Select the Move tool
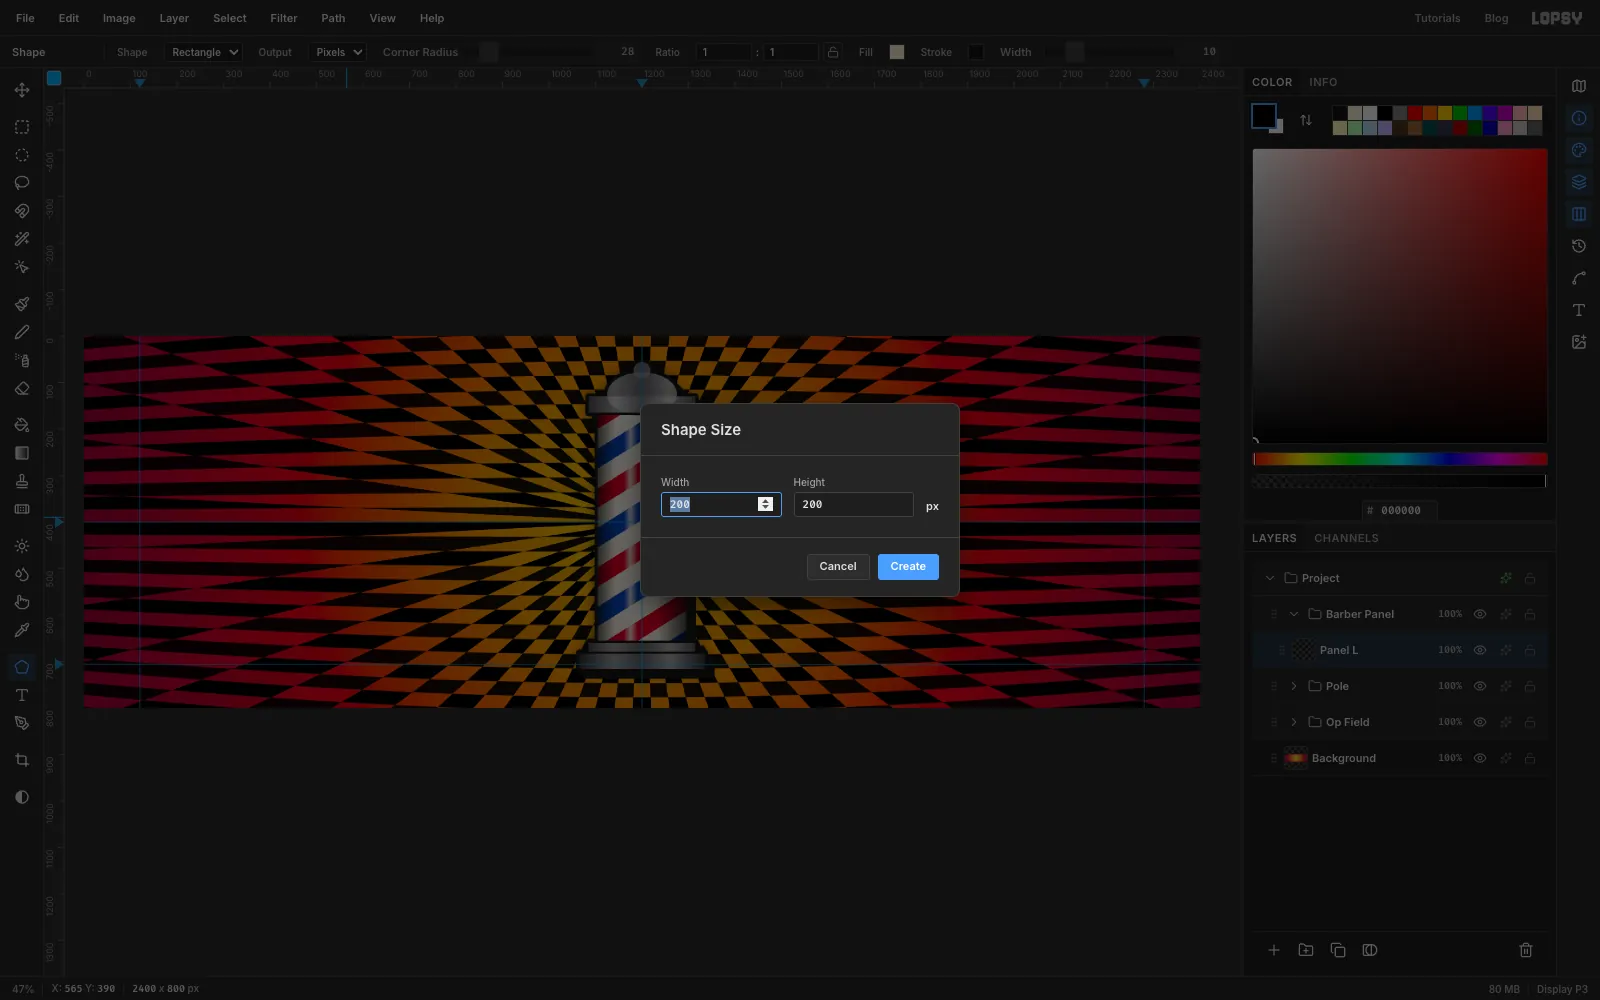 [x=21, y=90]
